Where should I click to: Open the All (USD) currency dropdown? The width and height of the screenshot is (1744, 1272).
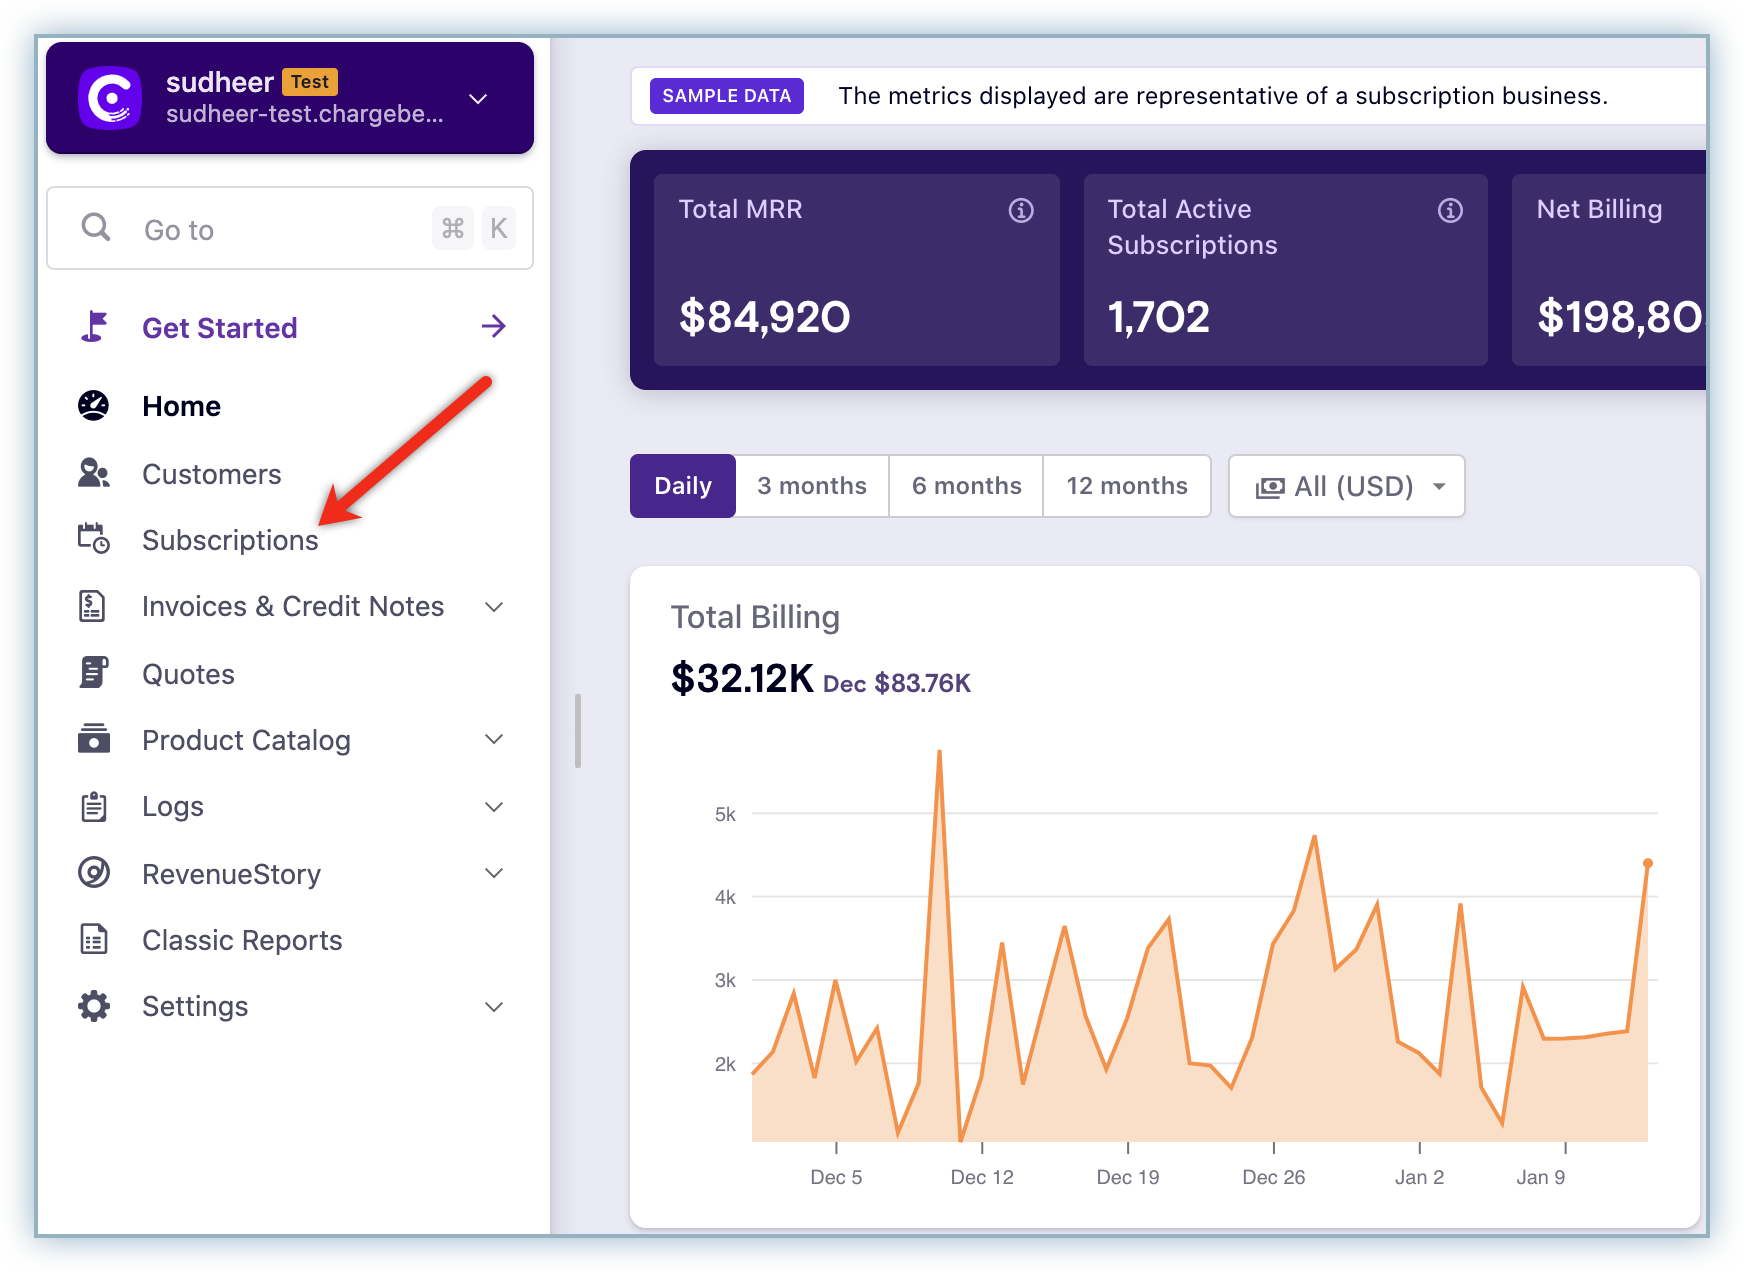(1346, 487)
